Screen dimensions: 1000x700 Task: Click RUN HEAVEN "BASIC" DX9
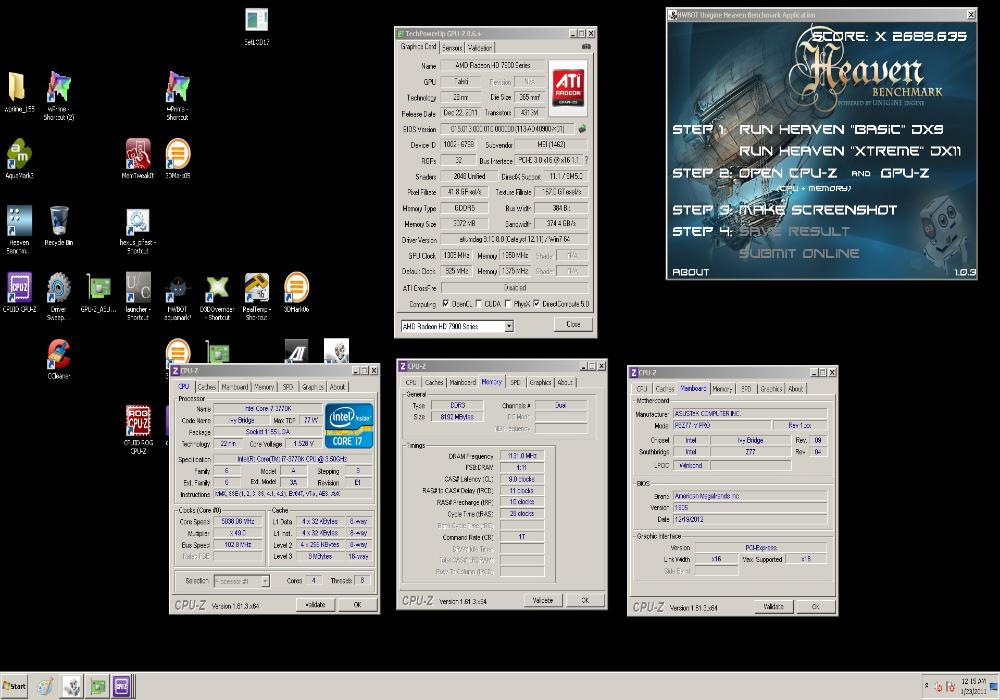pos(841,129)
